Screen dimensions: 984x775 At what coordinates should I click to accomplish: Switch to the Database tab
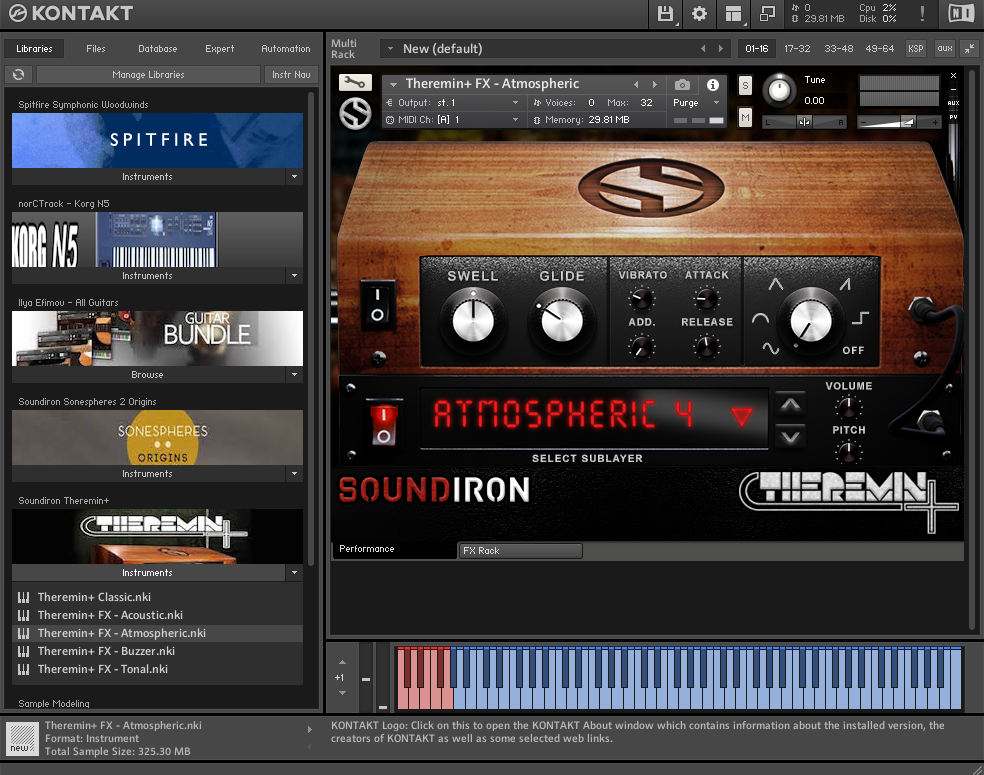158,48
